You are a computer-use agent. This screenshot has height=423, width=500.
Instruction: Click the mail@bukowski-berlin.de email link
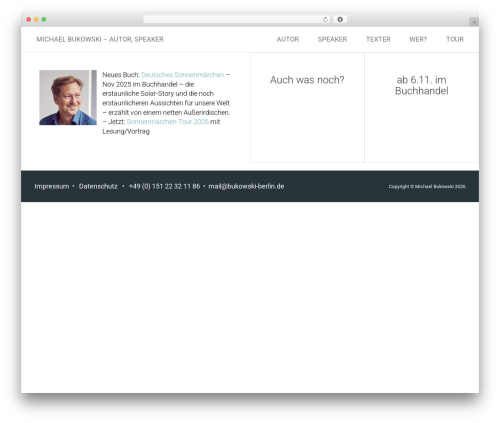coord(246,186)
